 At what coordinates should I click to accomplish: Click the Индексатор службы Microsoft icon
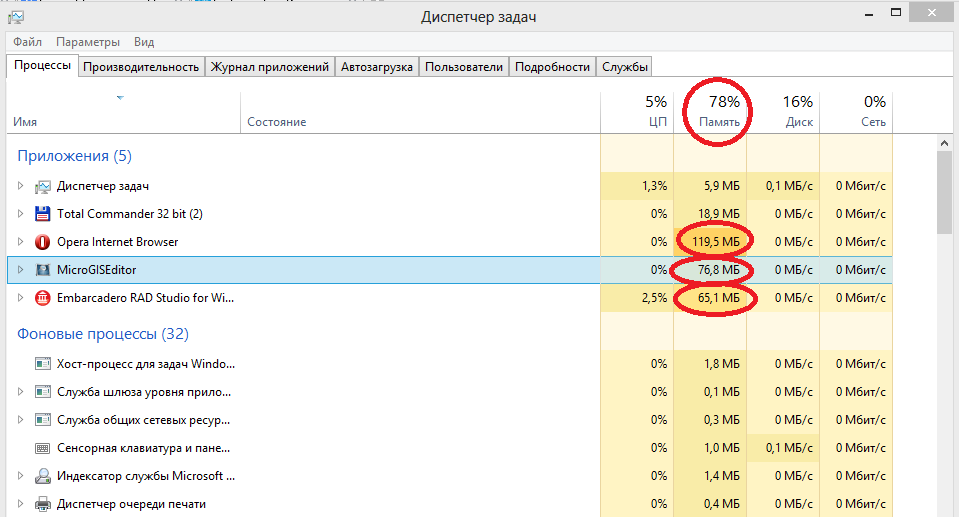[x=43, y=476]
